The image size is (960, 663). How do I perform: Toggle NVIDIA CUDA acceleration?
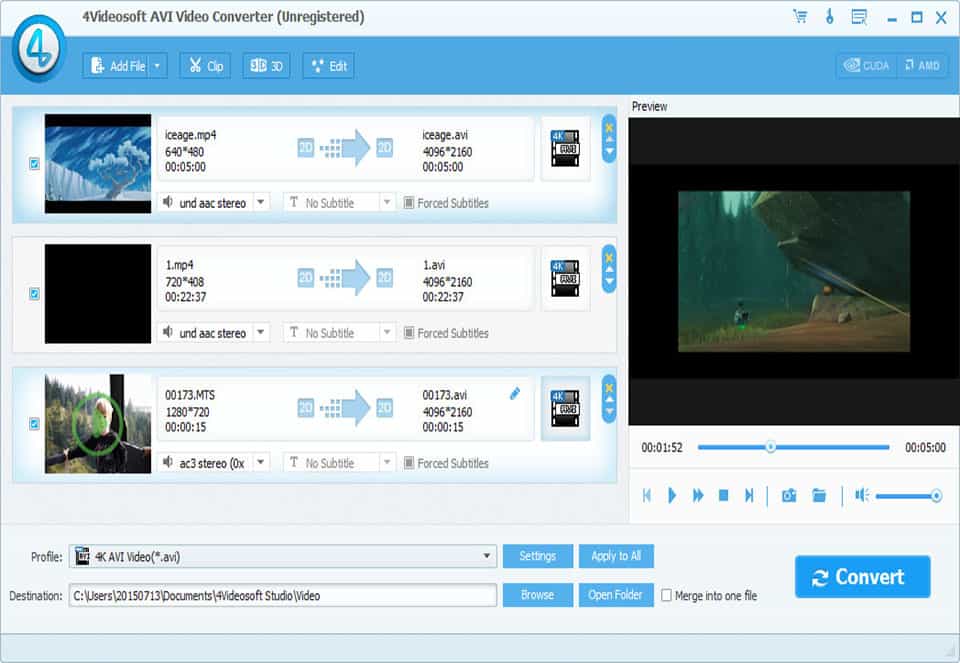pyautogui.click(x=866, y=66)
